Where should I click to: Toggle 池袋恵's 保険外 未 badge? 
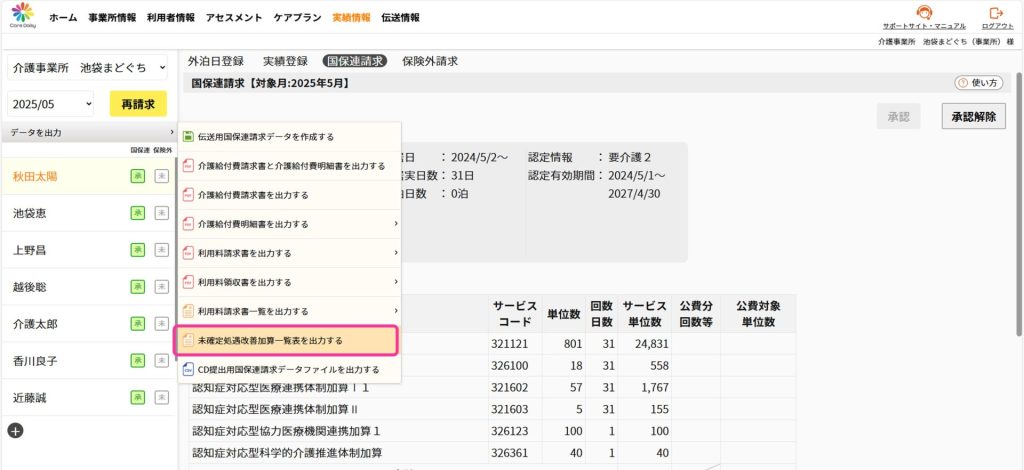click(161, 213)
